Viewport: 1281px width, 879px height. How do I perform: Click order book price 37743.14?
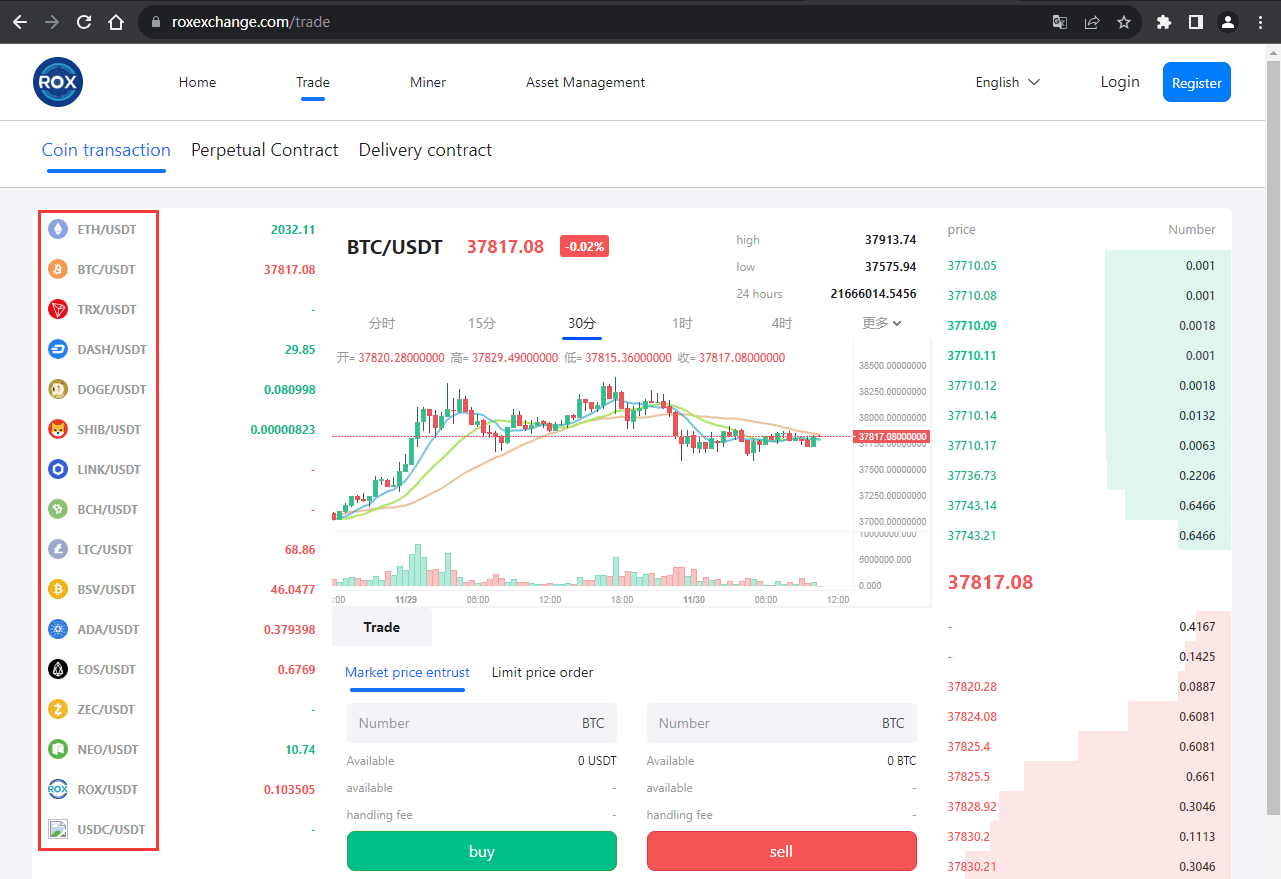[972, 505]
